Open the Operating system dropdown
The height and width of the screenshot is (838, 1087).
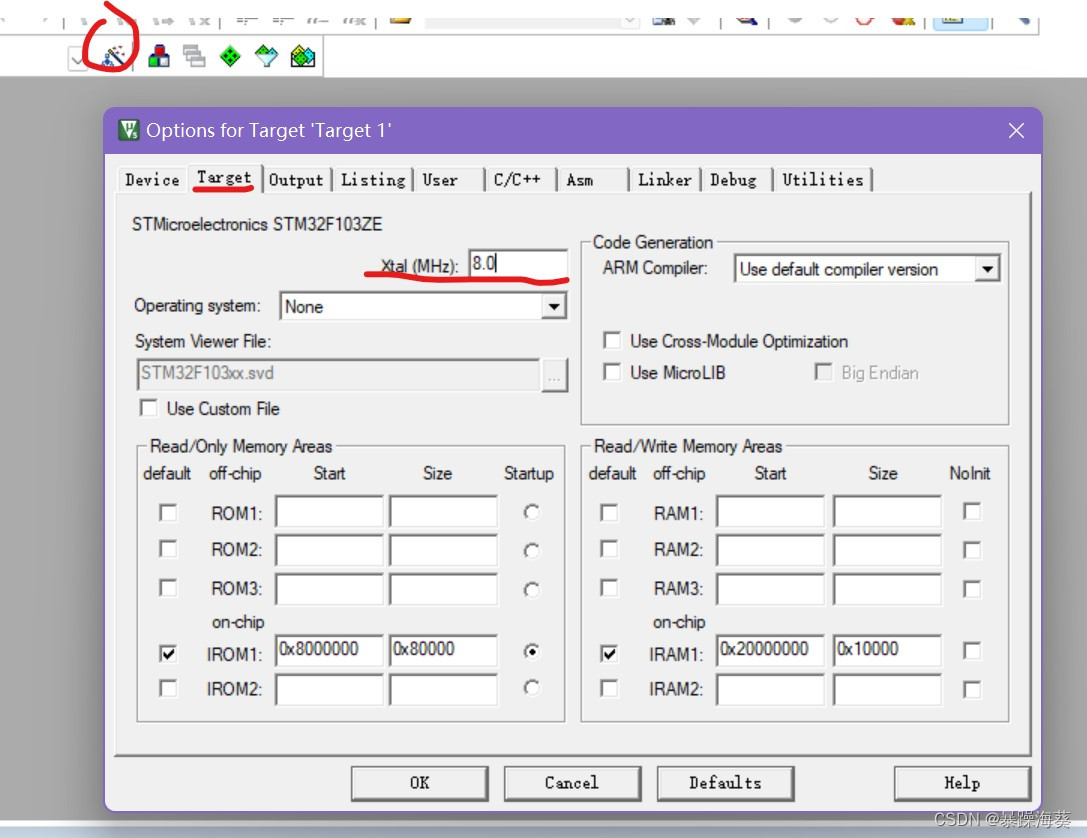553,306
